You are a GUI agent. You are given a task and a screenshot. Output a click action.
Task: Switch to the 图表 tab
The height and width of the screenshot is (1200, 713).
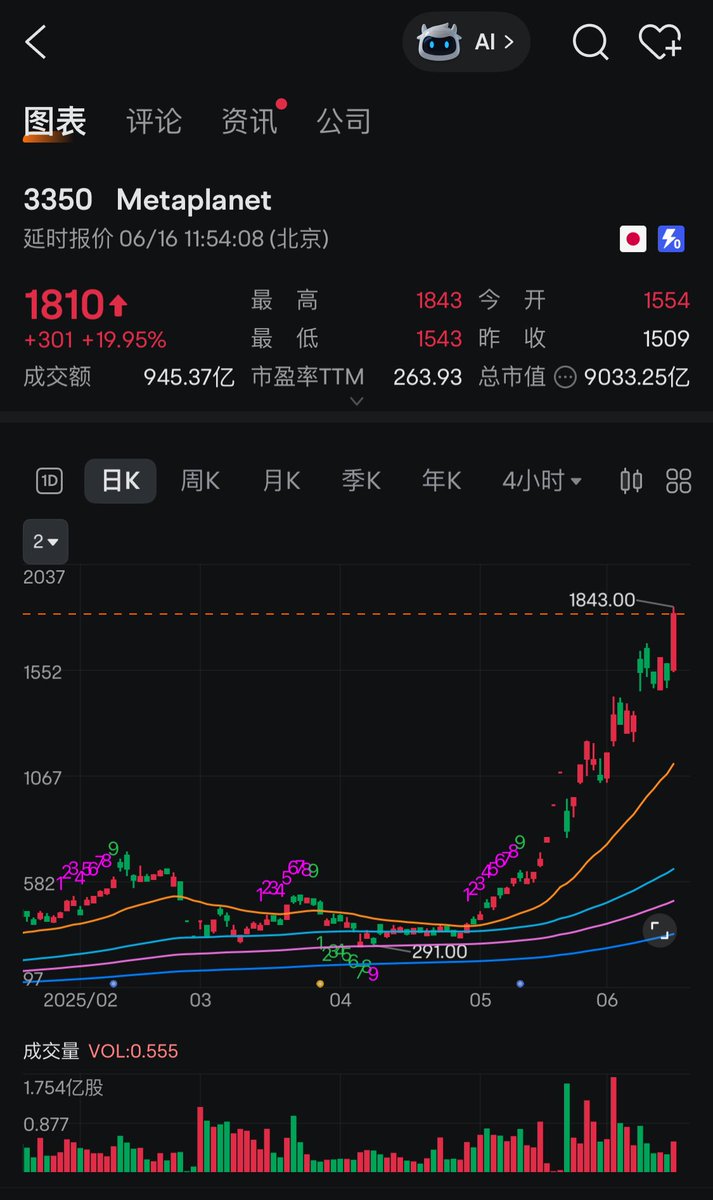55,122
